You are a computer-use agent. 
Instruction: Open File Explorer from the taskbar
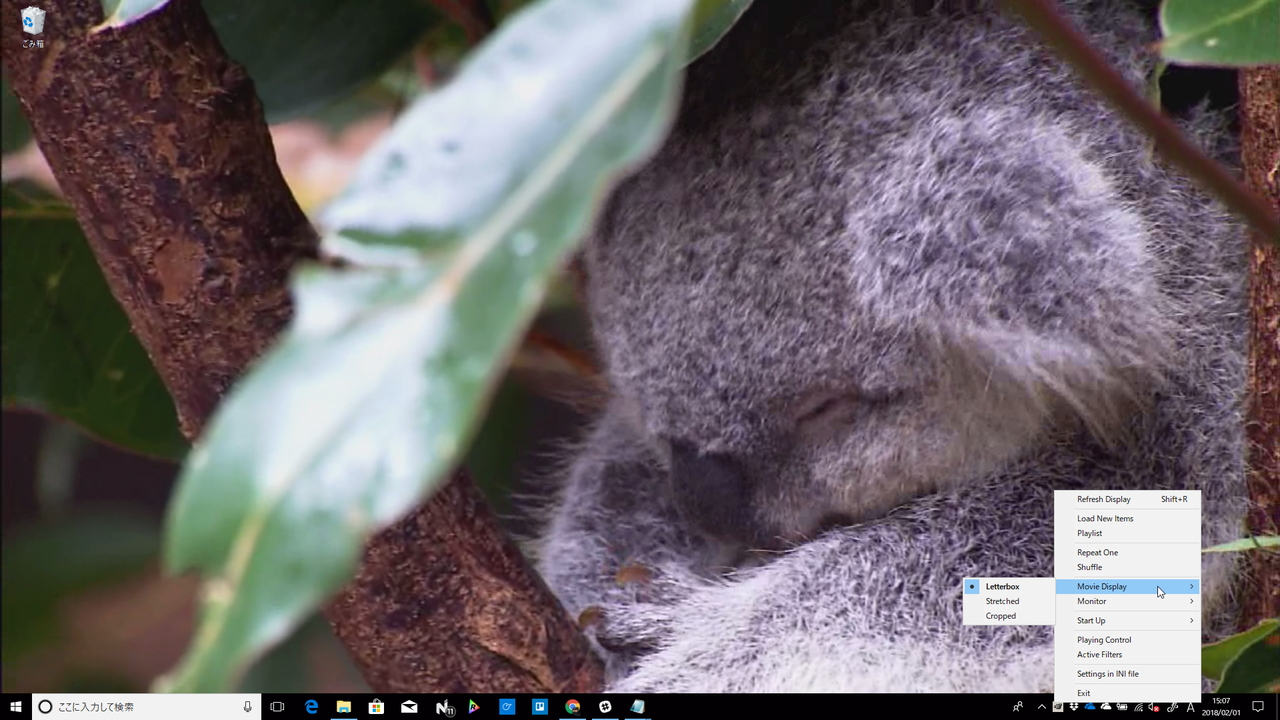click(x=344, y=707)
